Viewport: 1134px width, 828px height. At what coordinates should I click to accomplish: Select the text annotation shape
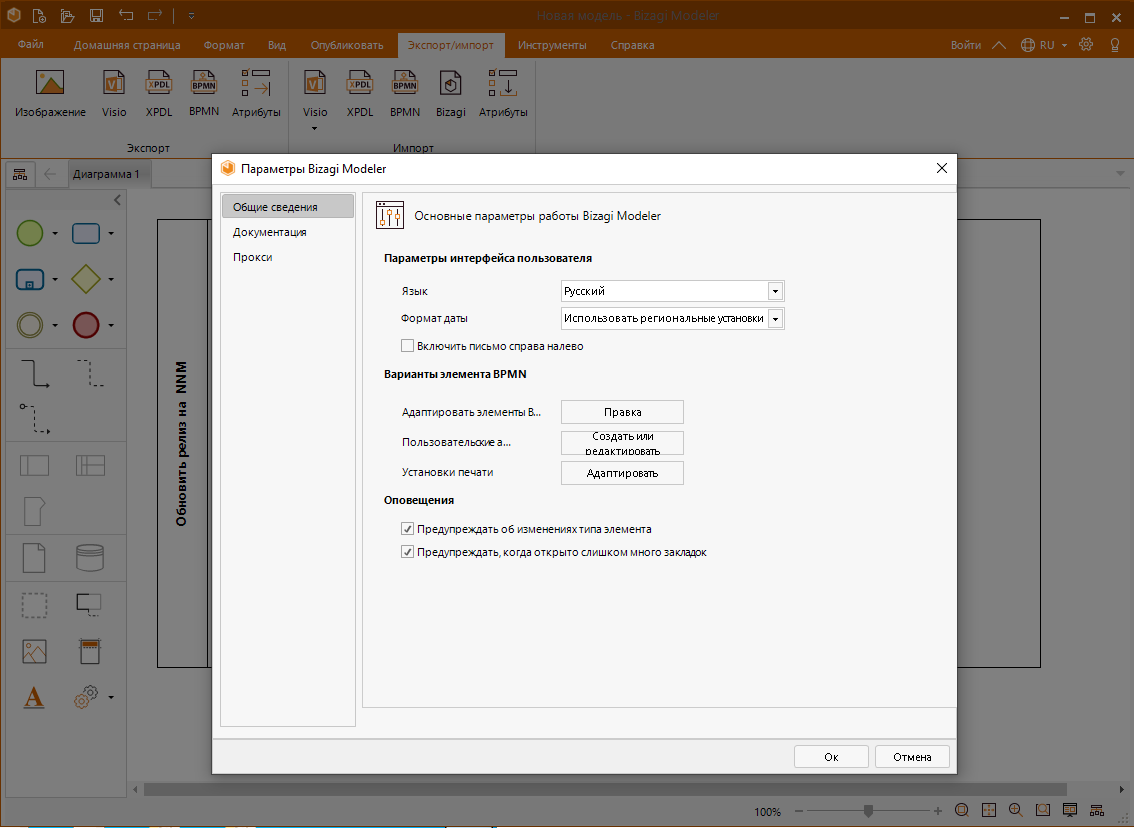89,604
